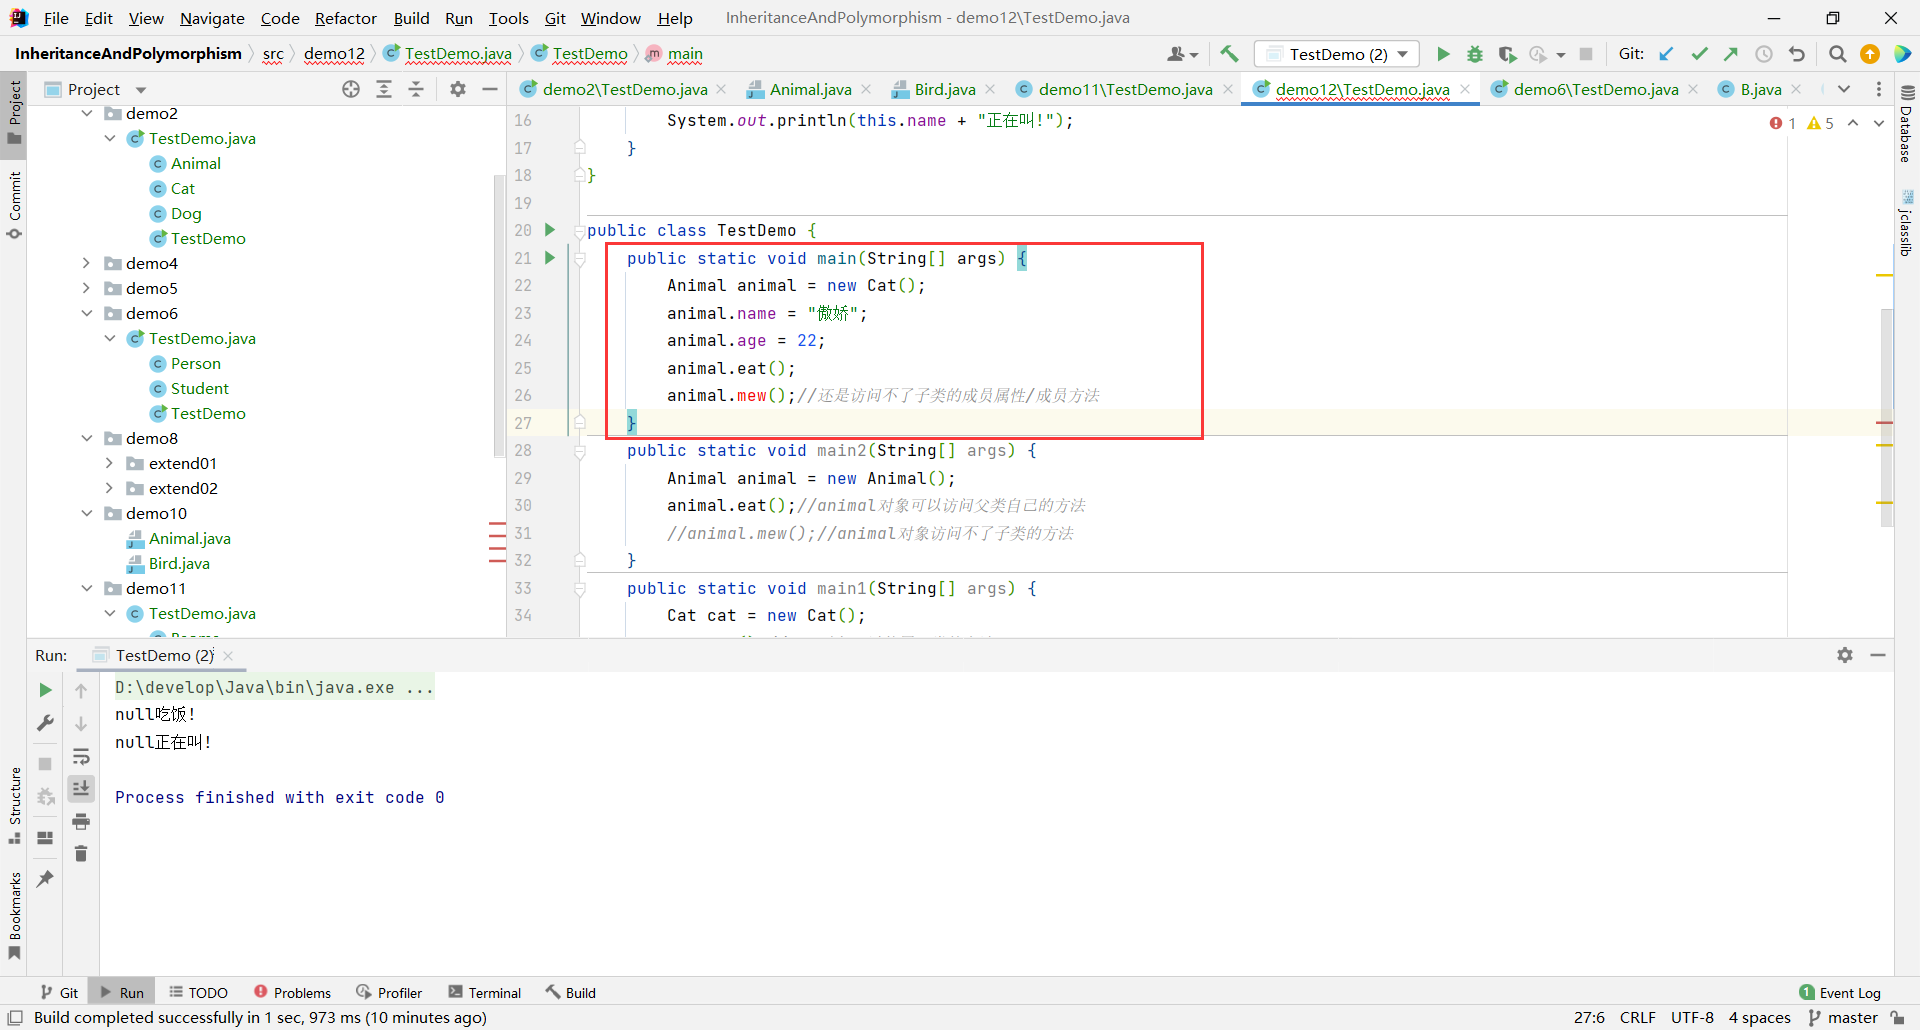Viewport: 1920px width, 1030px height.
Task: Click the editor vertical scrollbar
Action: coord(1886,418)
